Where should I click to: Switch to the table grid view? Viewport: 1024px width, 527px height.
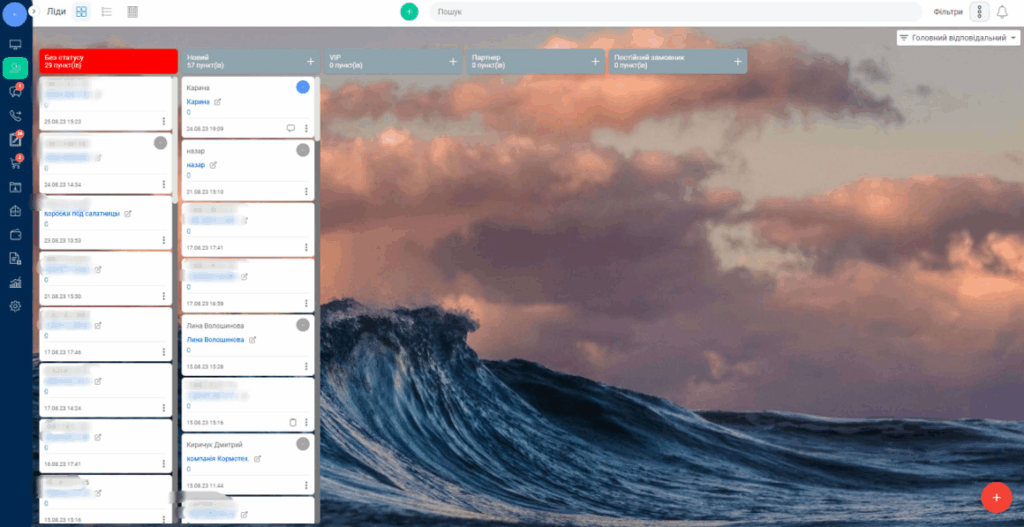point(133,12)
